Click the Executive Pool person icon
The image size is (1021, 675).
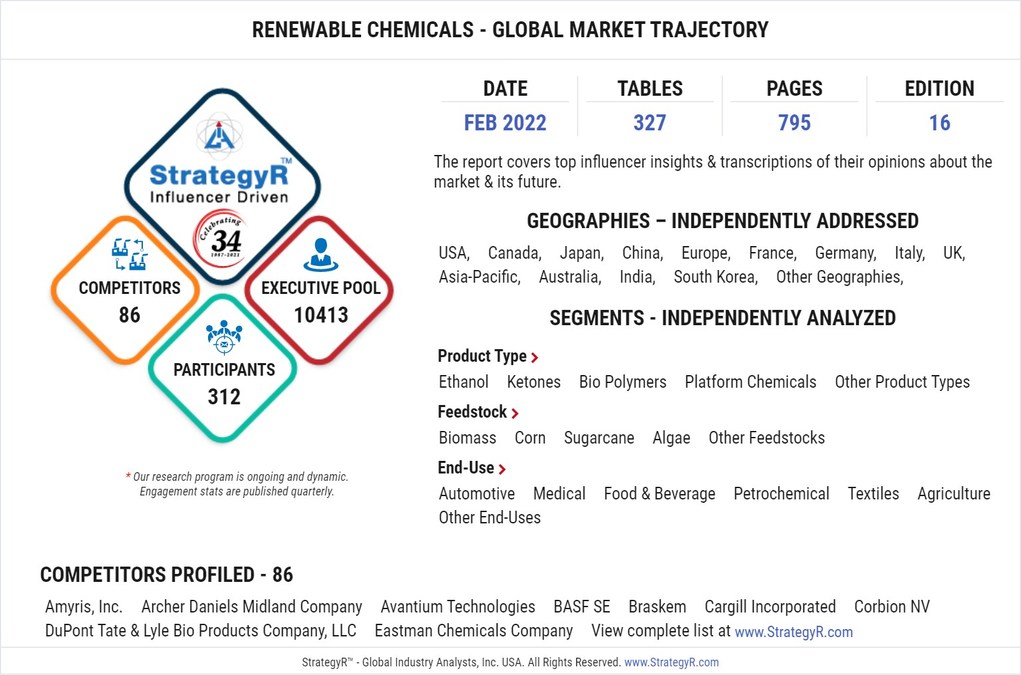(x=320, y=255)
